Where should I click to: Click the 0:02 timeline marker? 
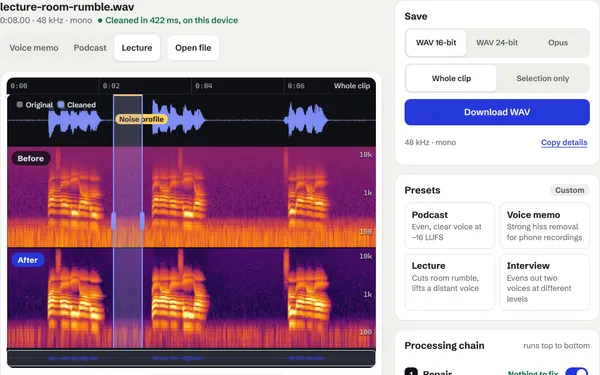(111, 86)
